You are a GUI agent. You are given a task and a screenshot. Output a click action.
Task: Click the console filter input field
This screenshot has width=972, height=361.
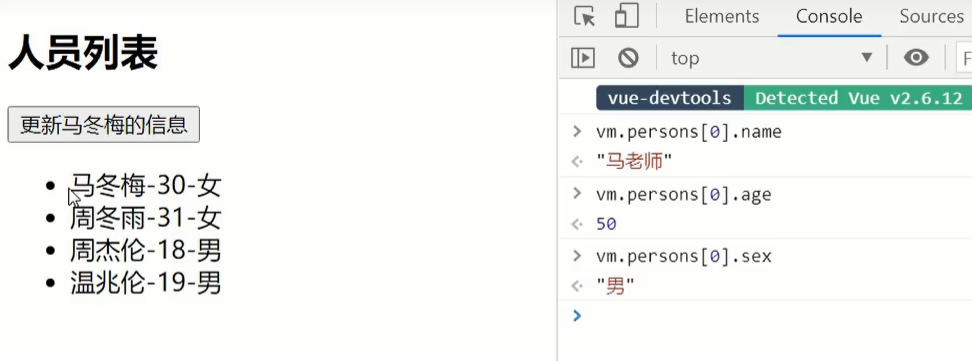[964, 58]
